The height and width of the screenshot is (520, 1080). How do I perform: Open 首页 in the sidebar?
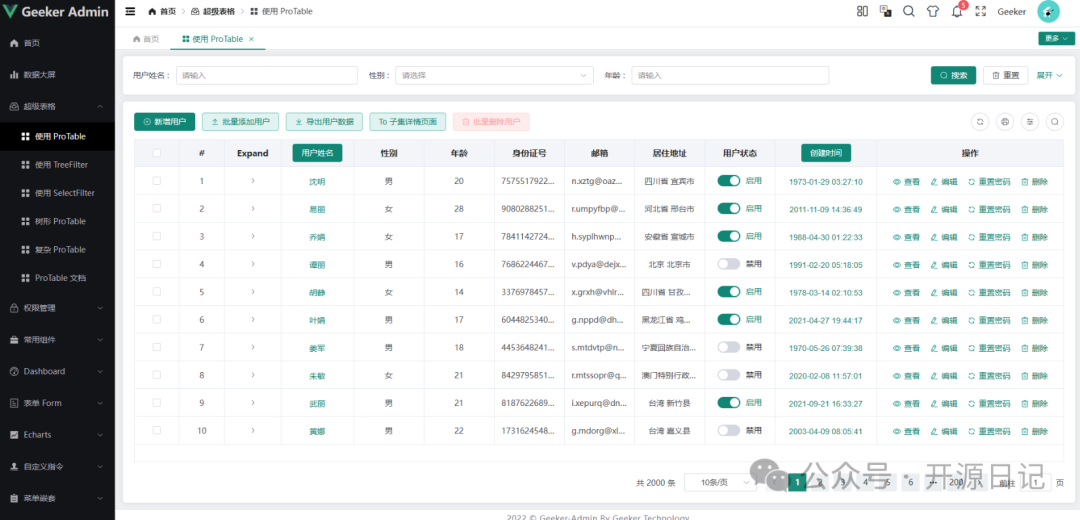tap(57, 43)
